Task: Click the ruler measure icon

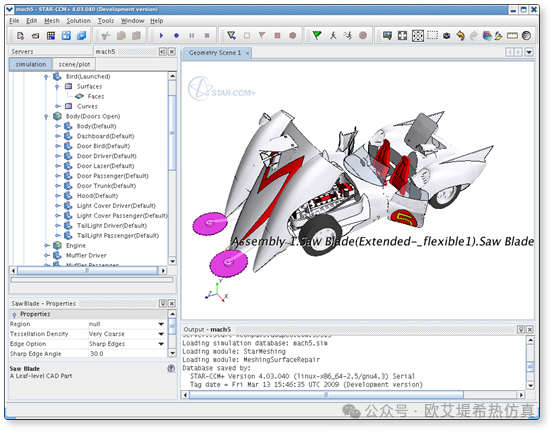Action: [x=512, y=36]
